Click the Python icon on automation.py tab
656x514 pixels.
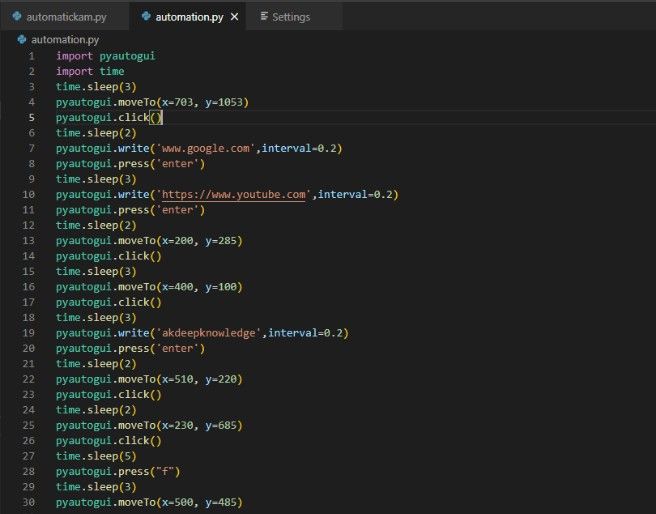[x=146, y=16]
